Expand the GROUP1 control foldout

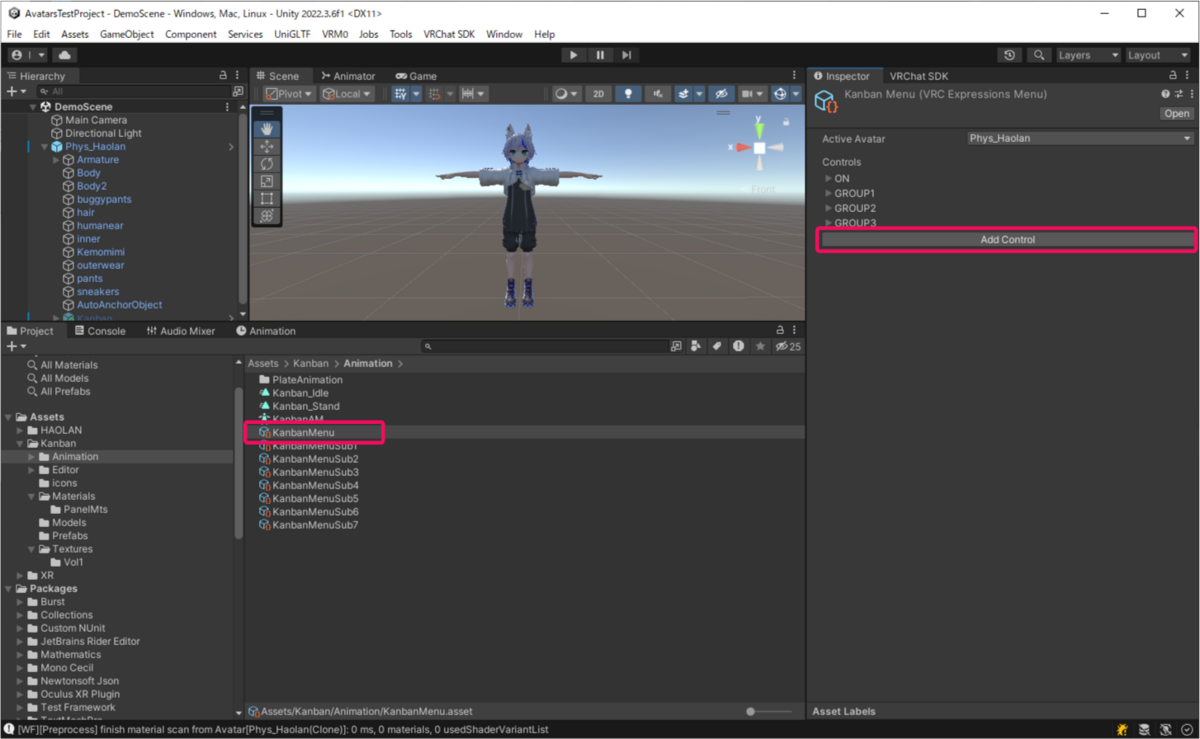tap(828, 194)
